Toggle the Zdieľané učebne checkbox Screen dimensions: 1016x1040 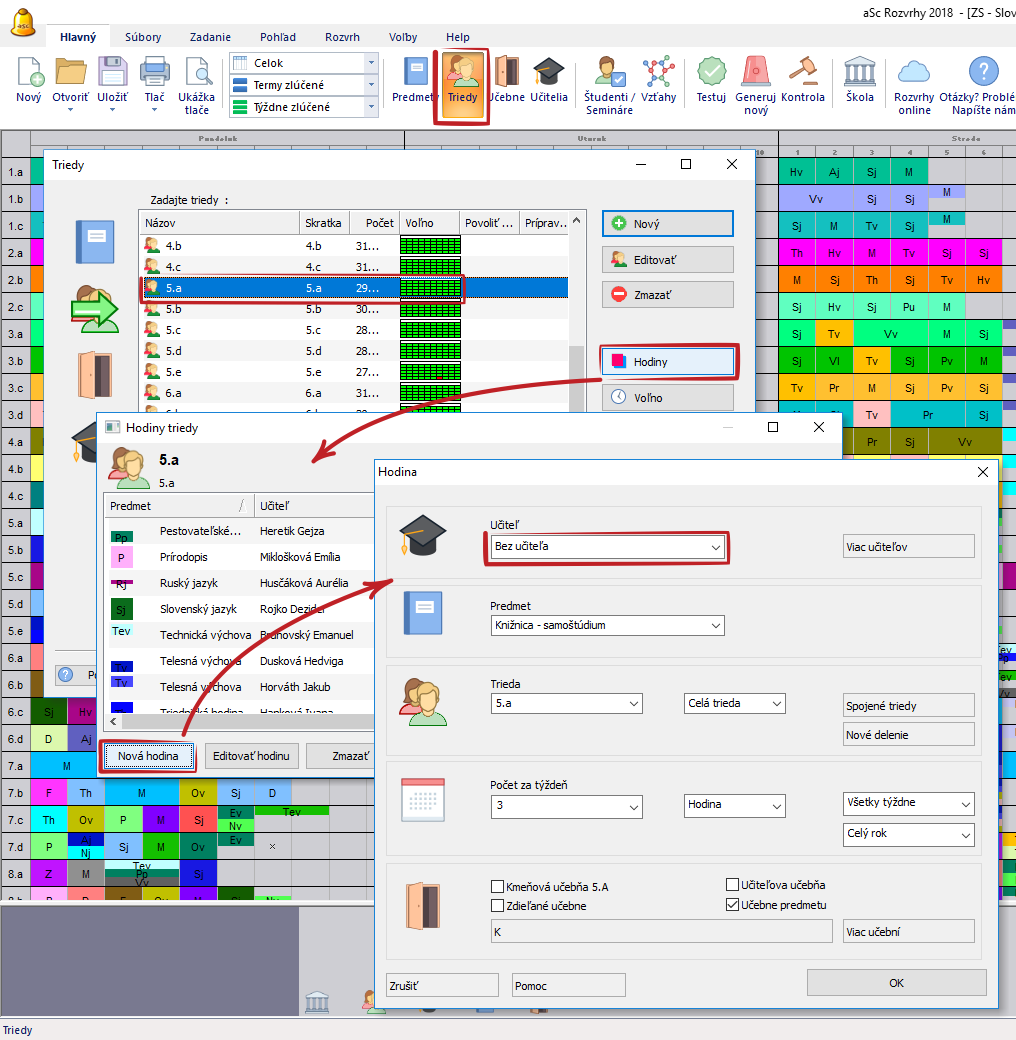[498, 906]
